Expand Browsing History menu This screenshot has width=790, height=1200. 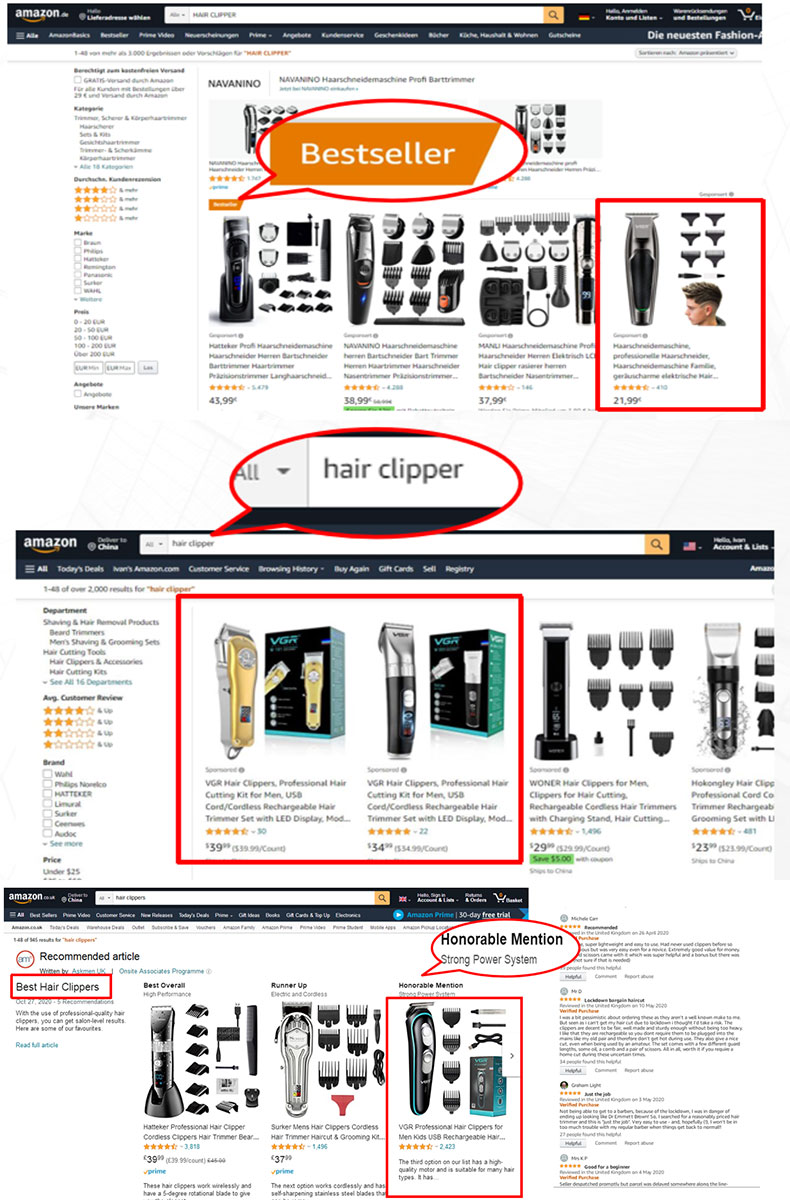[x=291, y=569]
